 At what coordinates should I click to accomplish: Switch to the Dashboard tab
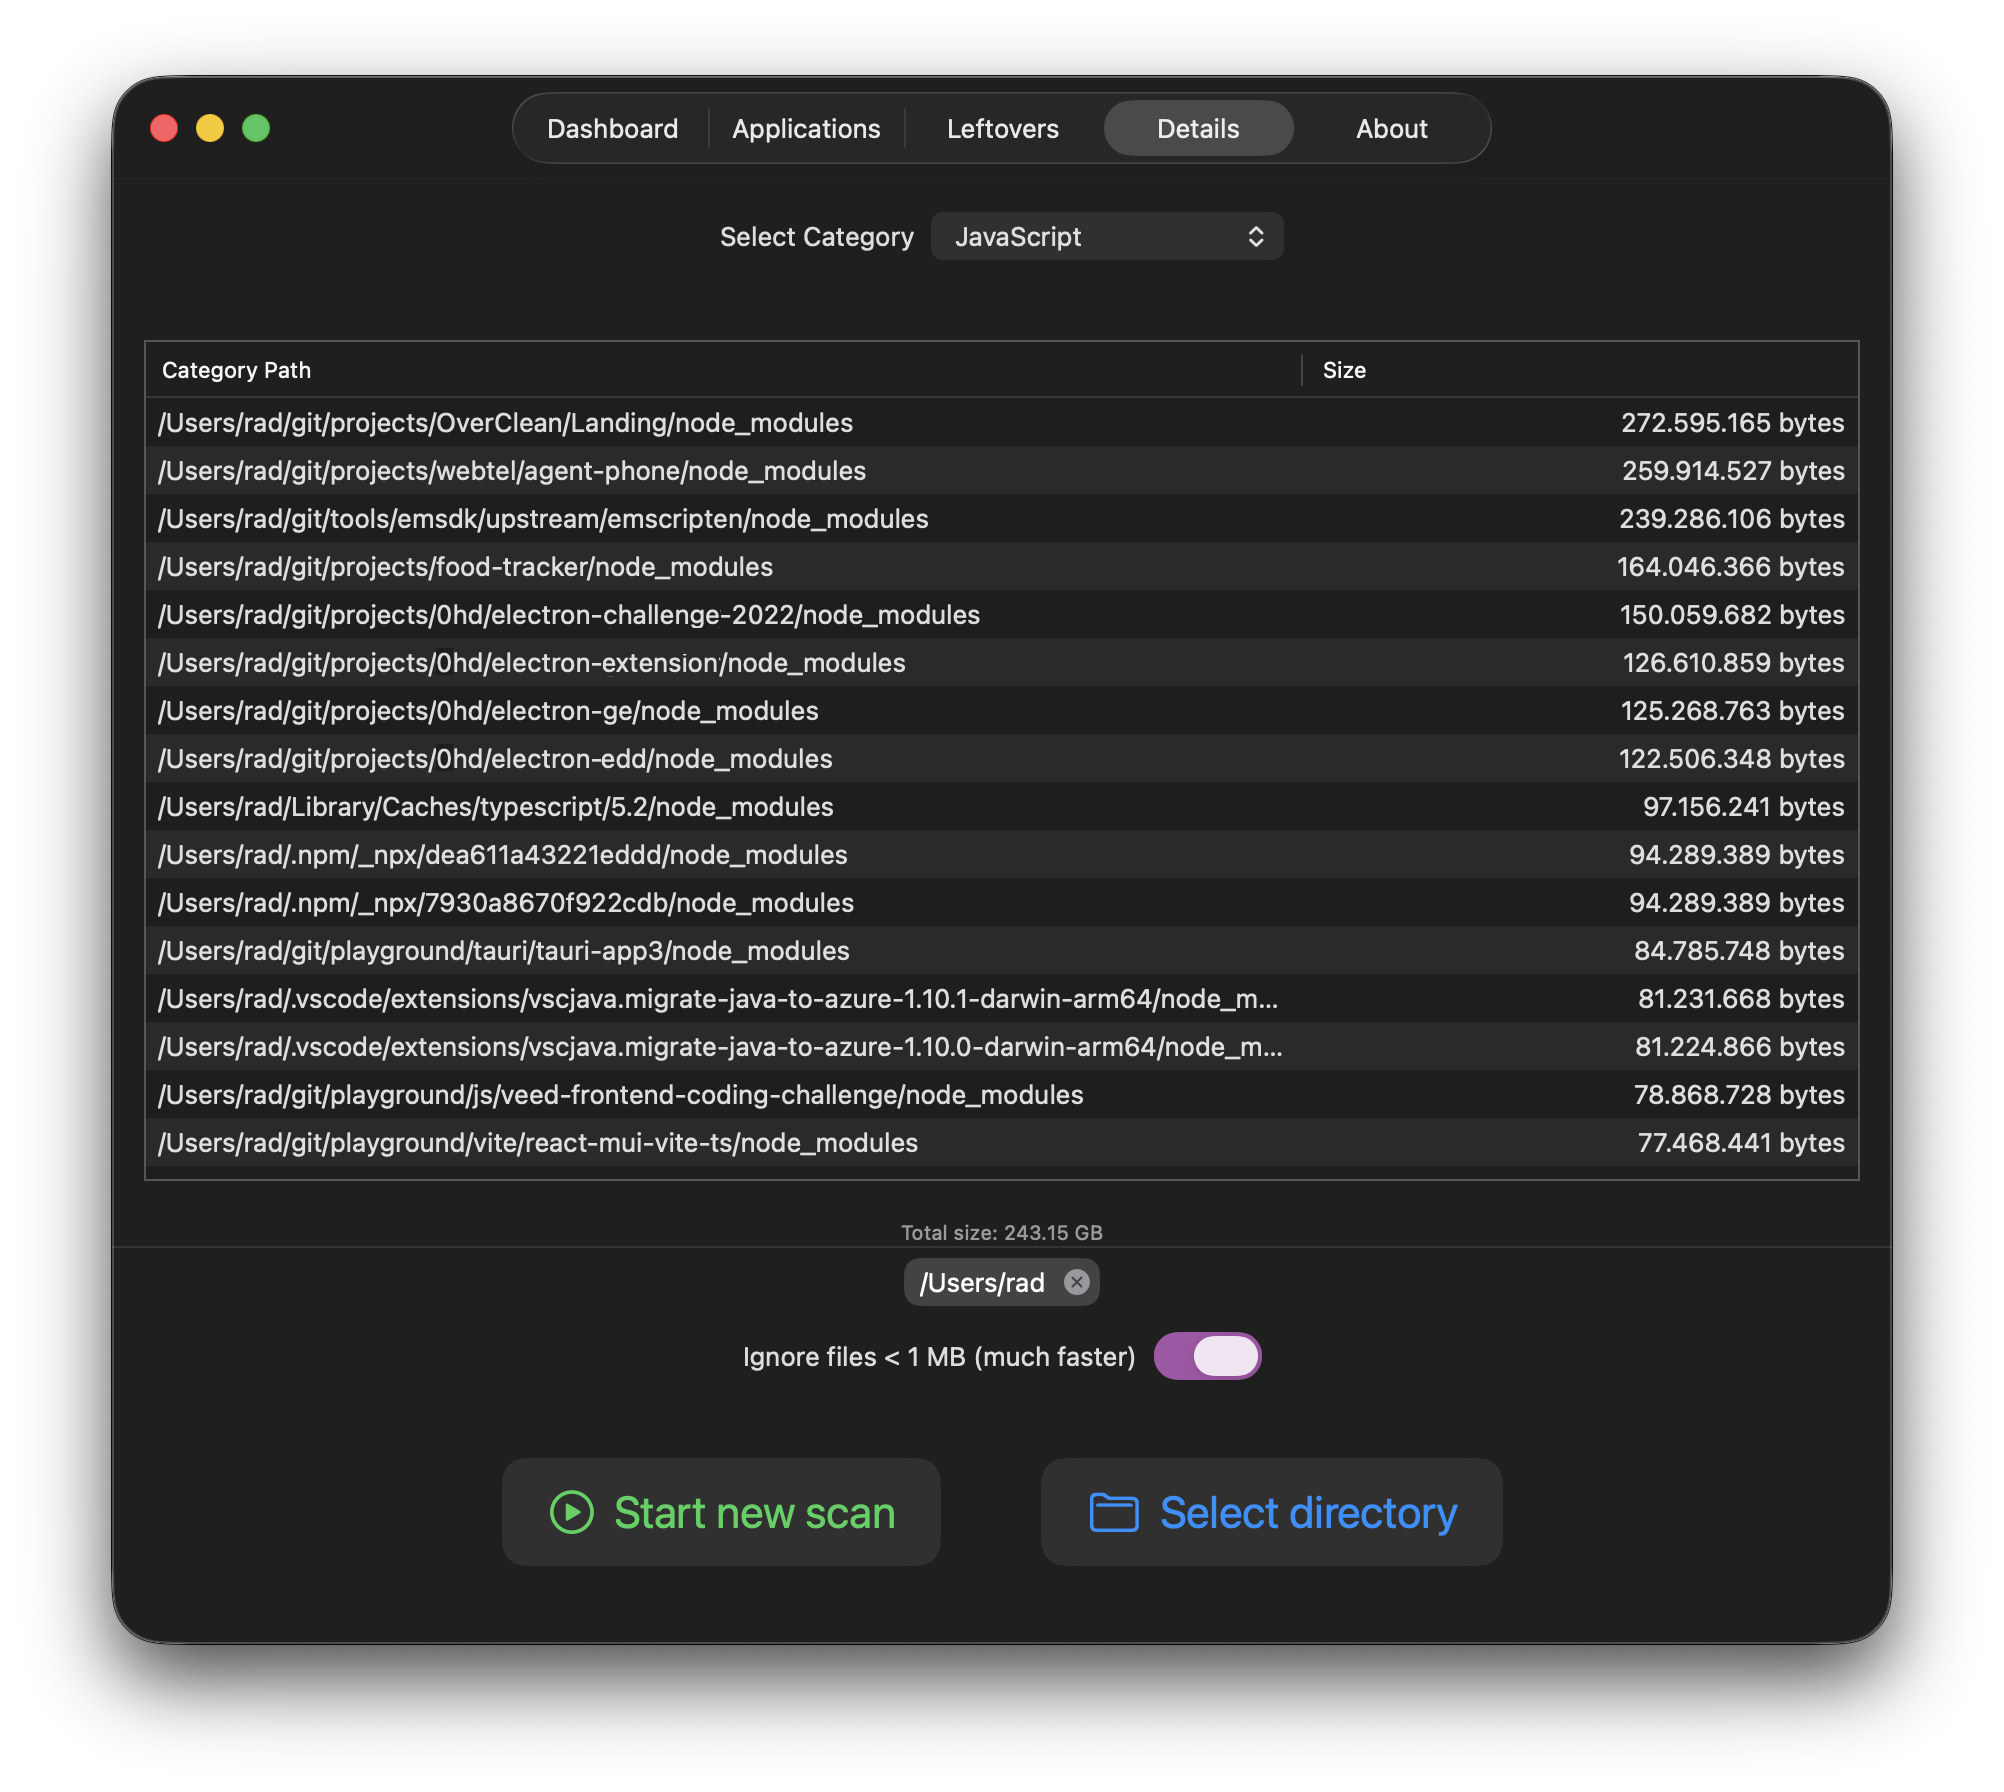pos(612,129)
